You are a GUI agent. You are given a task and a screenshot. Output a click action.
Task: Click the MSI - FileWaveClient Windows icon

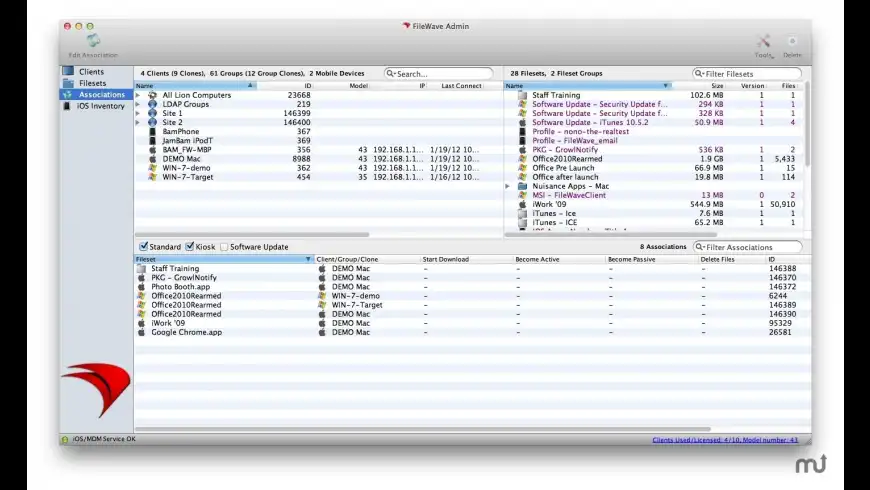(x=522, y=195)
